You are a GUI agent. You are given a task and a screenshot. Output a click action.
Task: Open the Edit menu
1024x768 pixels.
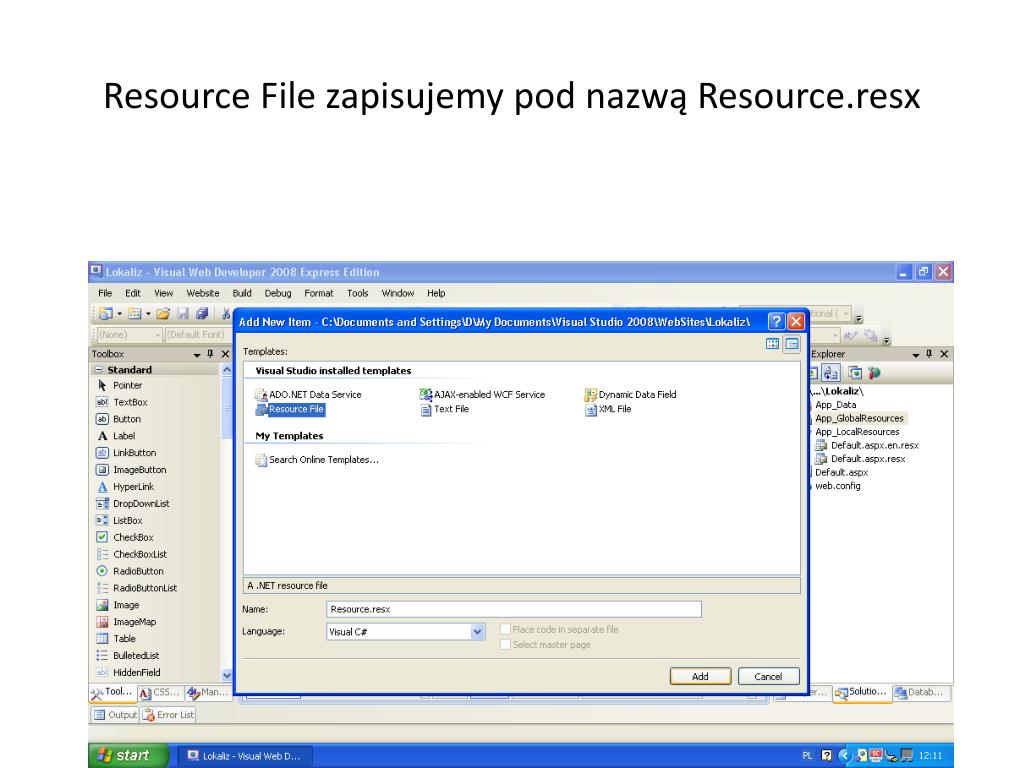point(133,293)
